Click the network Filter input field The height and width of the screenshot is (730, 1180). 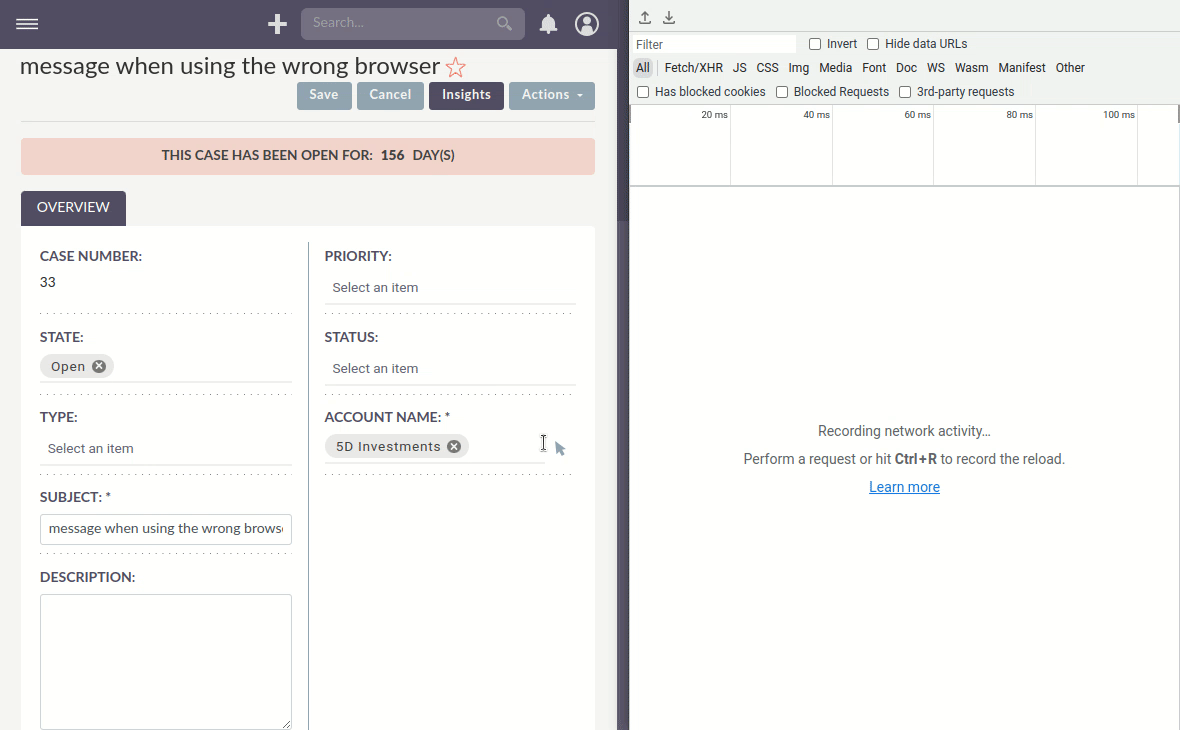click(x=713, y=43)
